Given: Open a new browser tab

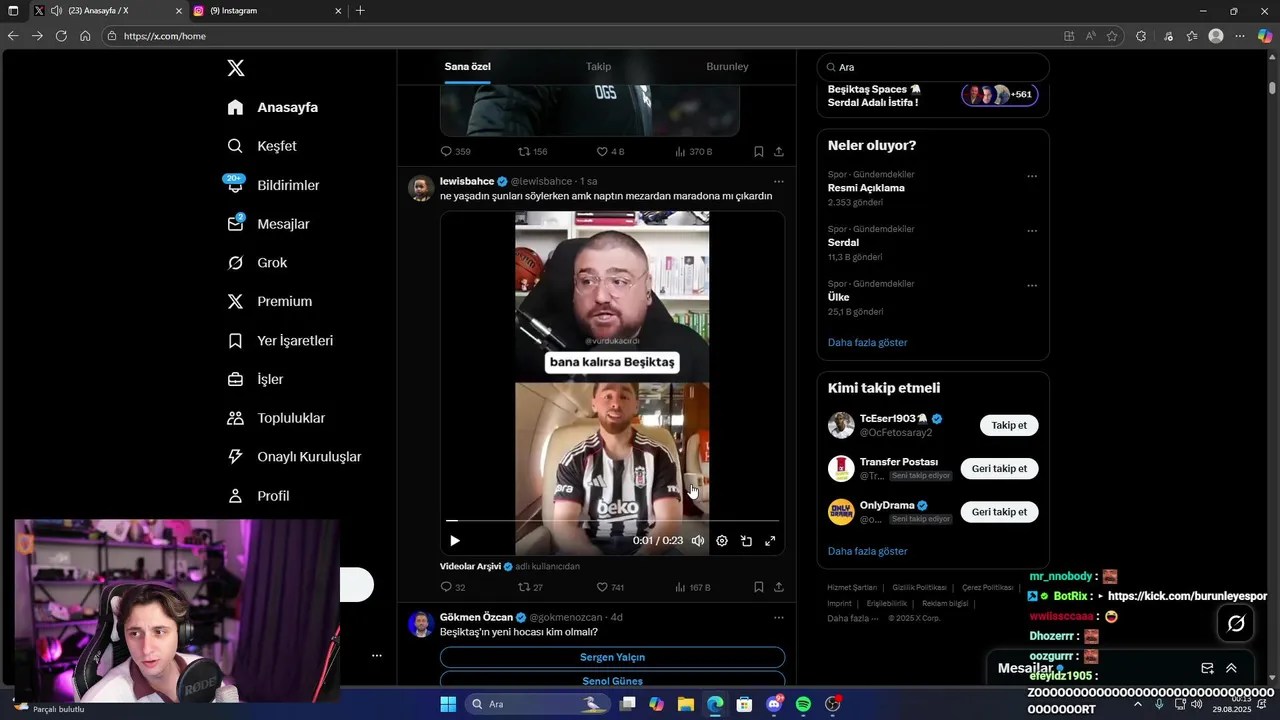Looking at the screenshot, I should point(360,11).
